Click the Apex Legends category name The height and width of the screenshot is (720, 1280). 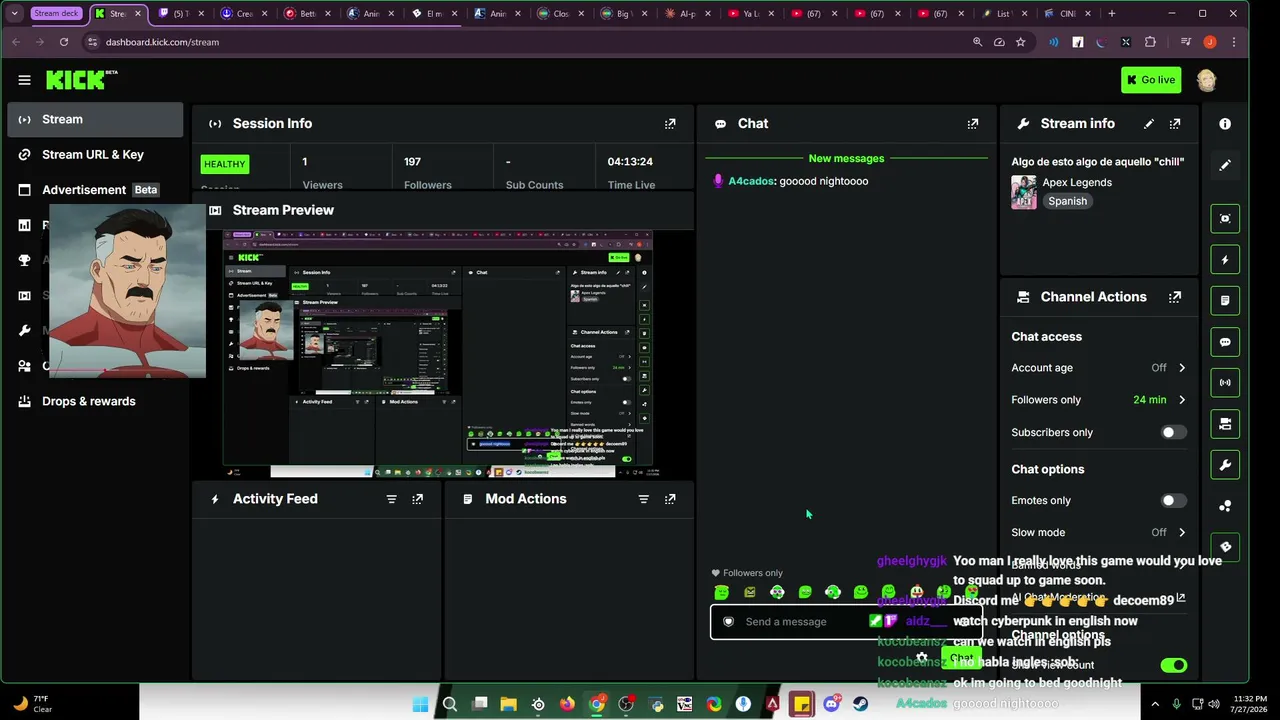tap(1077, 182)
